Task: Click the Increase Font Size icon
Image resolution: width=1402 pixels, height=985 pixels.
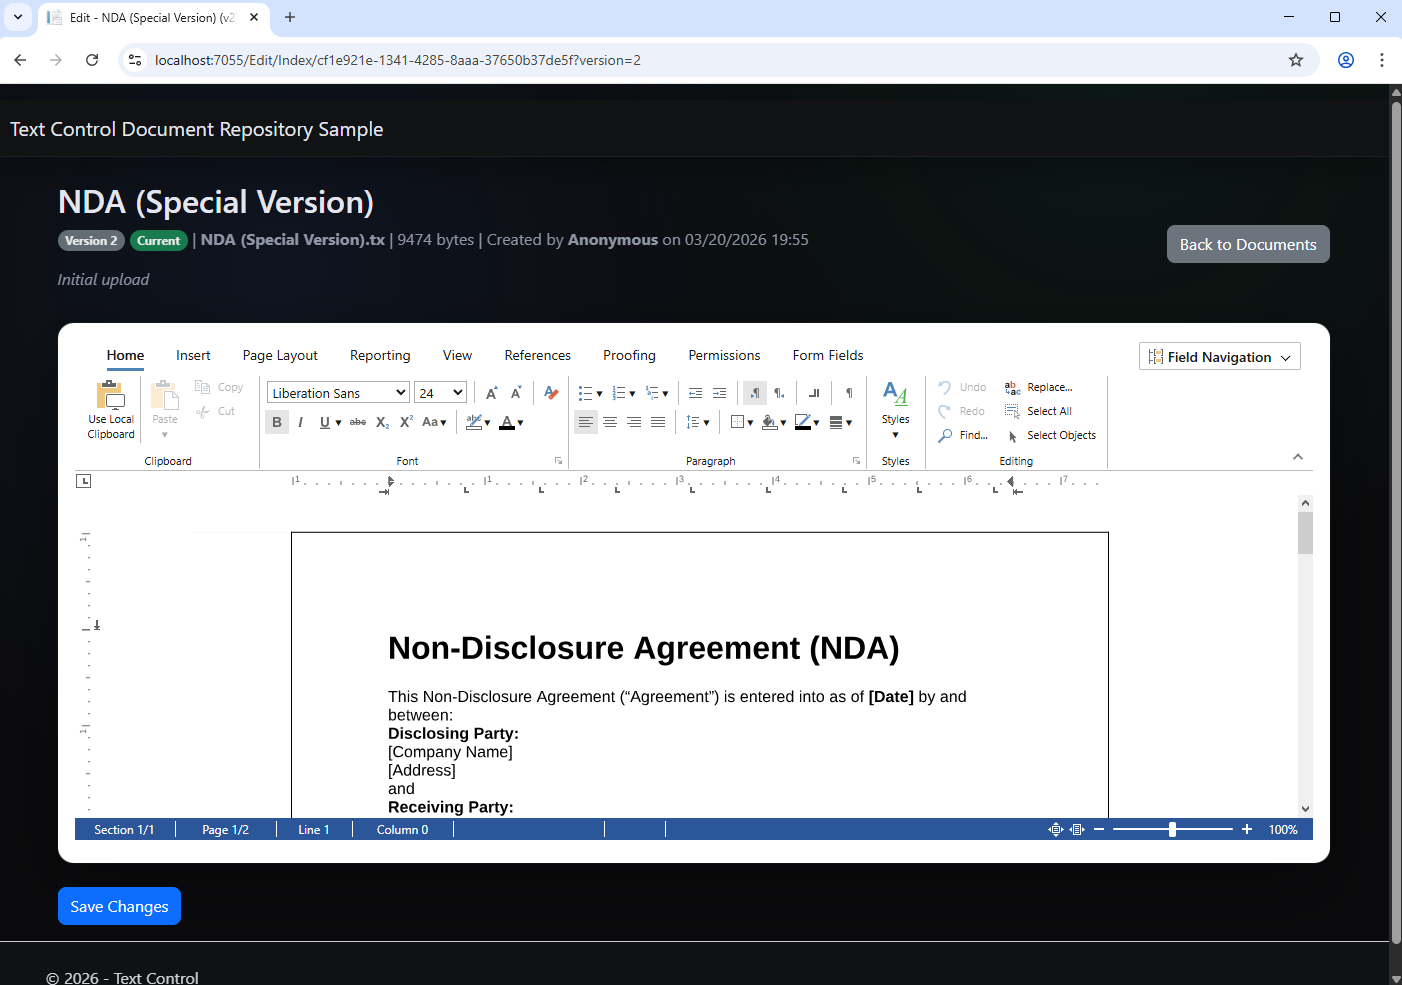Action: (x=491, y=393)
